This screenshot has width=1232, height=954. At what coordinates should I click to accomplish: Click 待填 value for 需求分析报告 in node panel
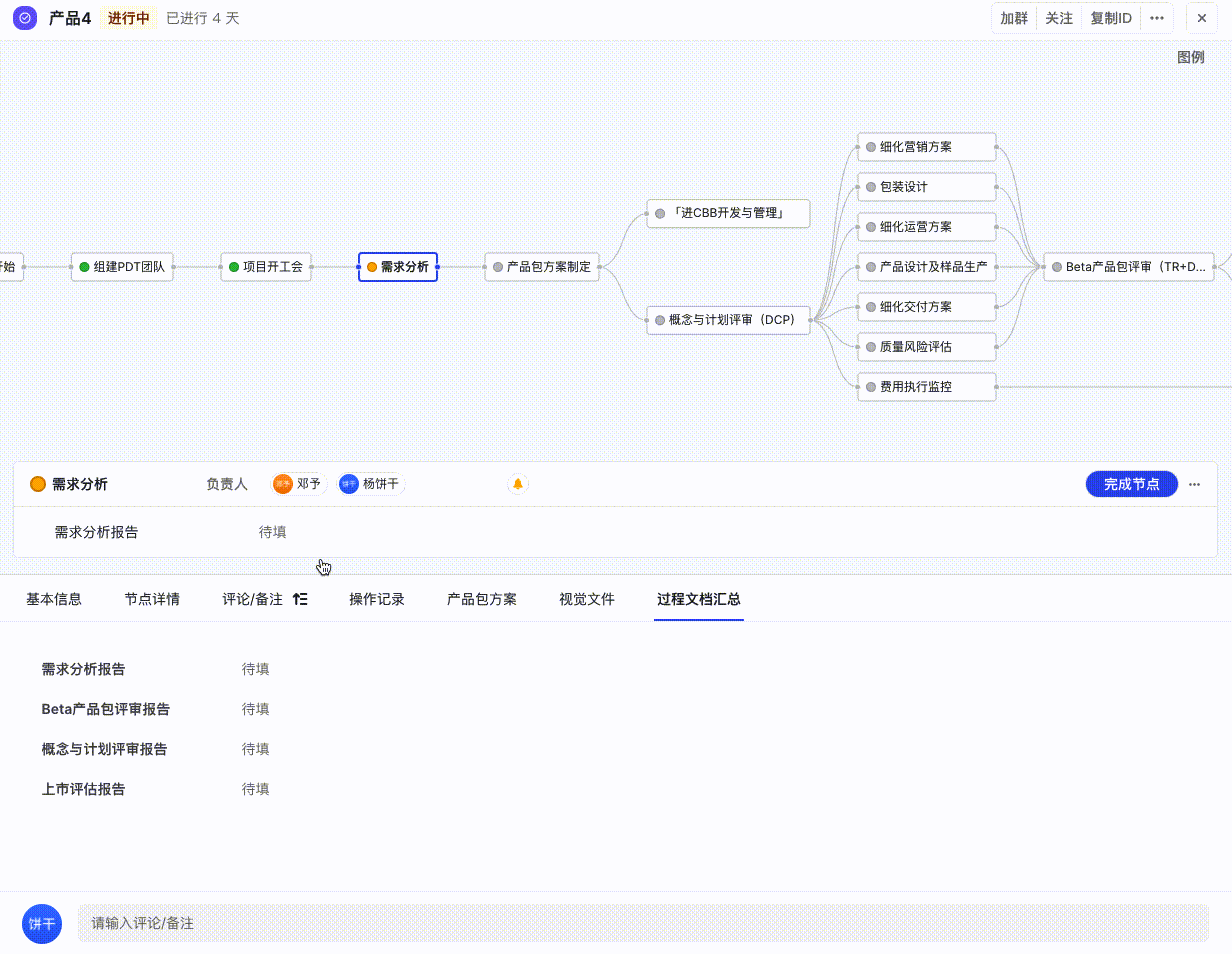[x=272, y=532]
